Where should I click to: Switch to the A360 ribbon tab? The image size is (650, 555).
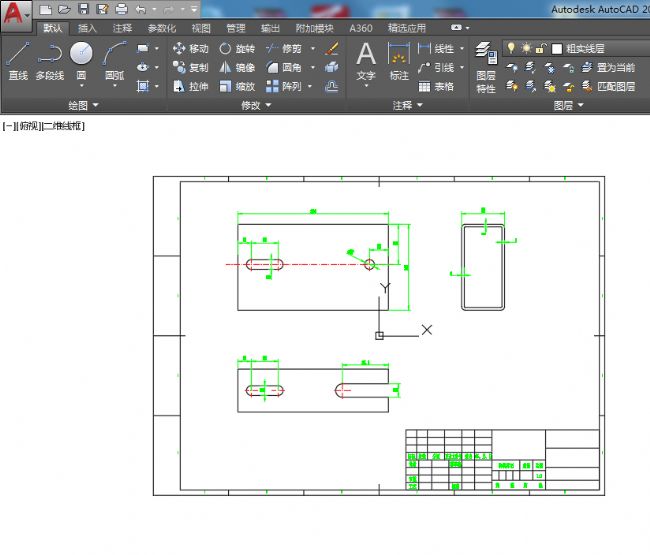(361, 28)
